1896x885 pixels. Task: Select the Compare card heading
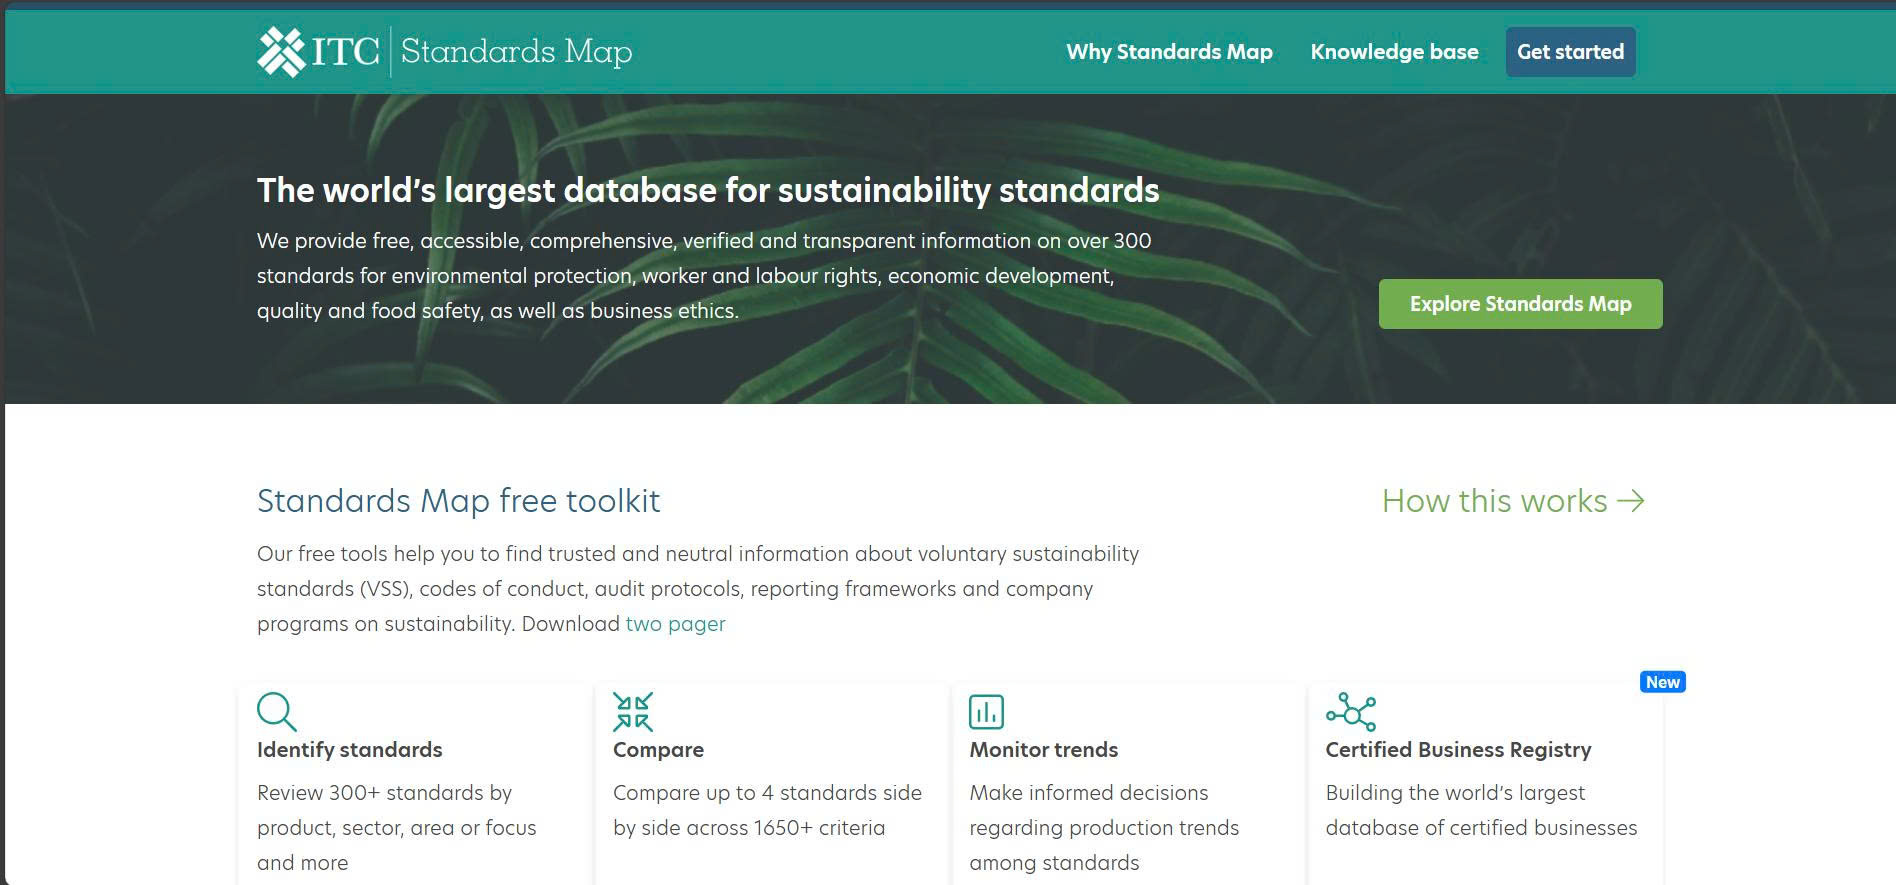pyautogui.click(x=658, y=750)
